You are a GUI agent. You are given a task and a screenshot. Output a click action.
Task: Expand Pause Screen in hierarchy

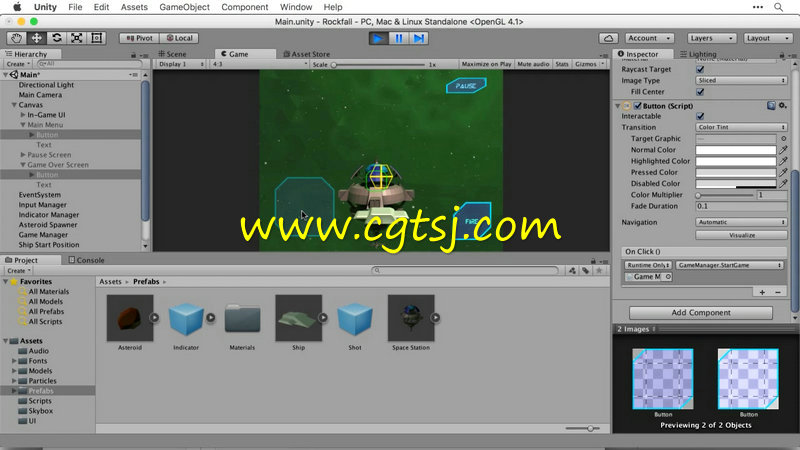[x=23, y=155]
